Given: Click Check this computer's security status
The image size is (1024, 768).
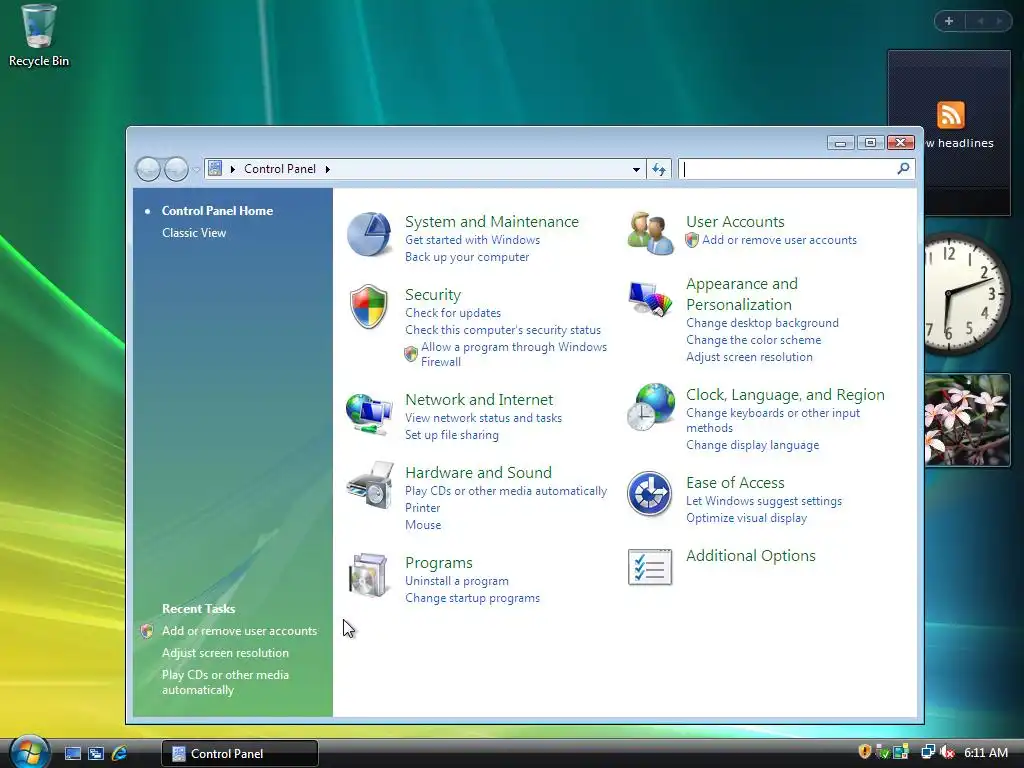Looking at the screenshot, I should [502, 330].
